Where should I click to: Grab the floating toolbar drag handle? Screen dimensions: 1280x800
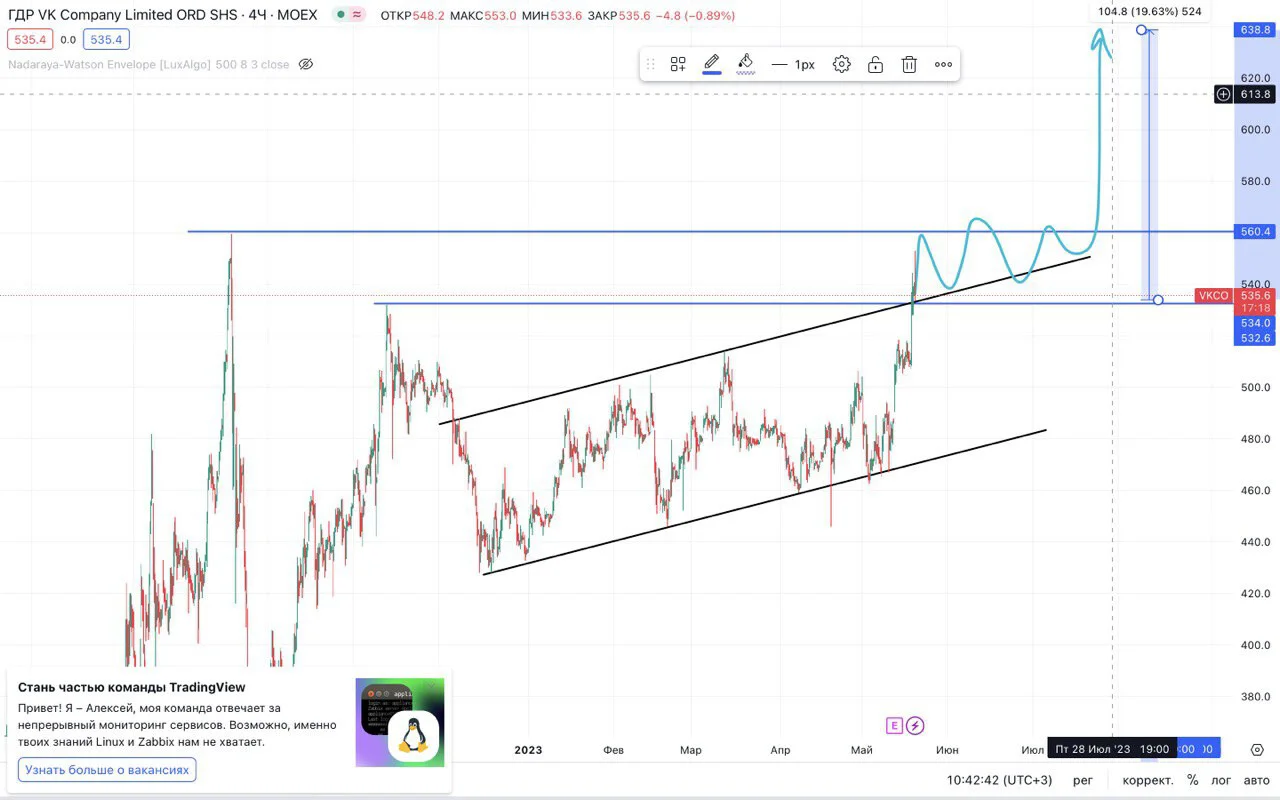(x=650, y=64)
